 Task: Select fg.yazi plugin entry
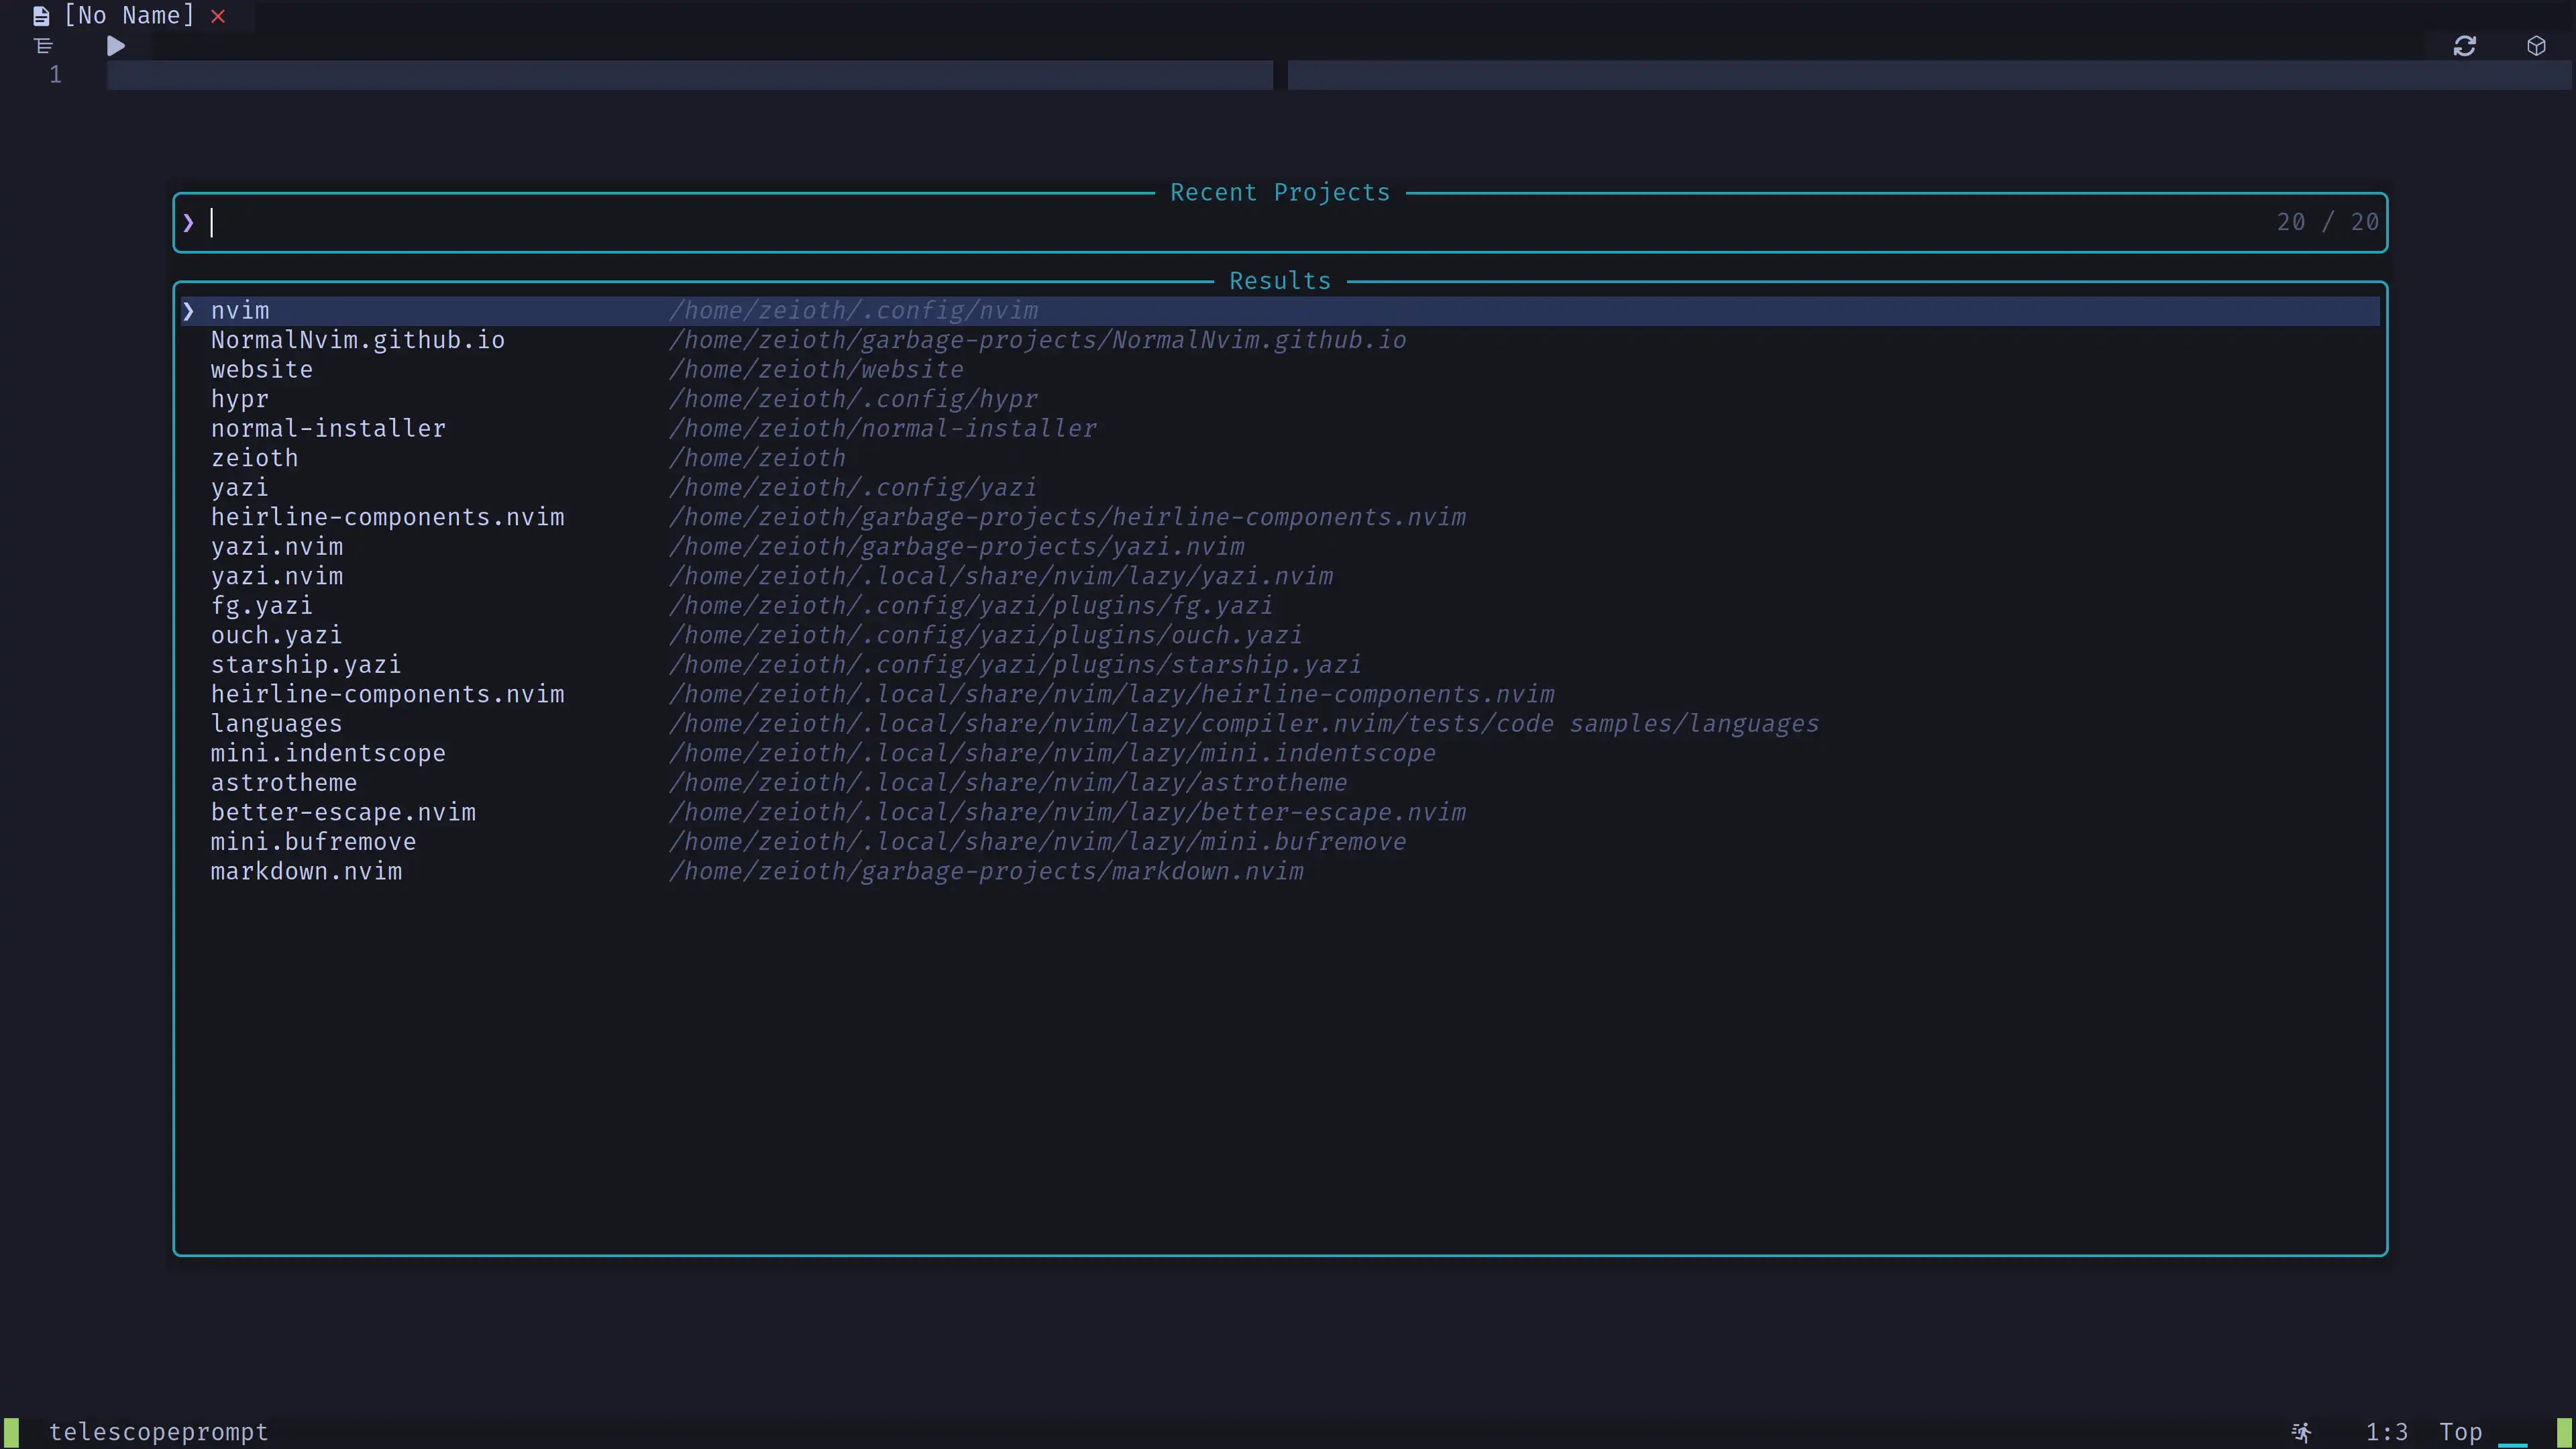260,605
